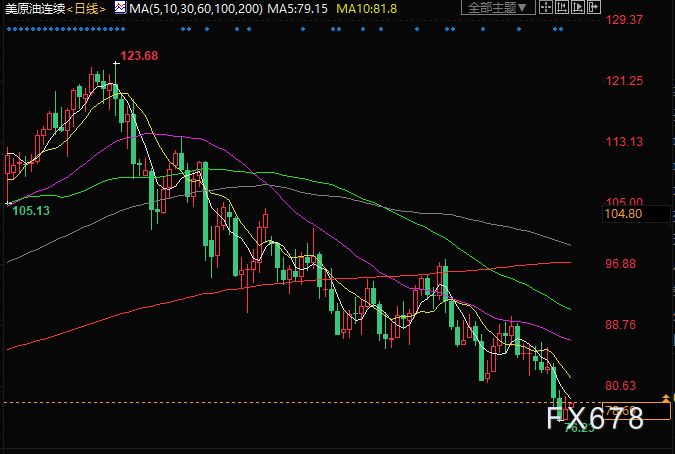The image size is (675, 454).
Task: Change the 日线 period selector
Action: (x=86, y=9)
